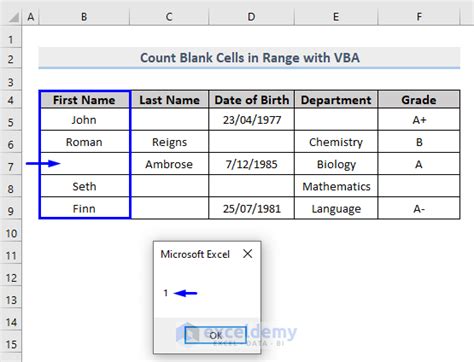
Task: Click the date cell '23/04/1977'
Action: (252, 119)
